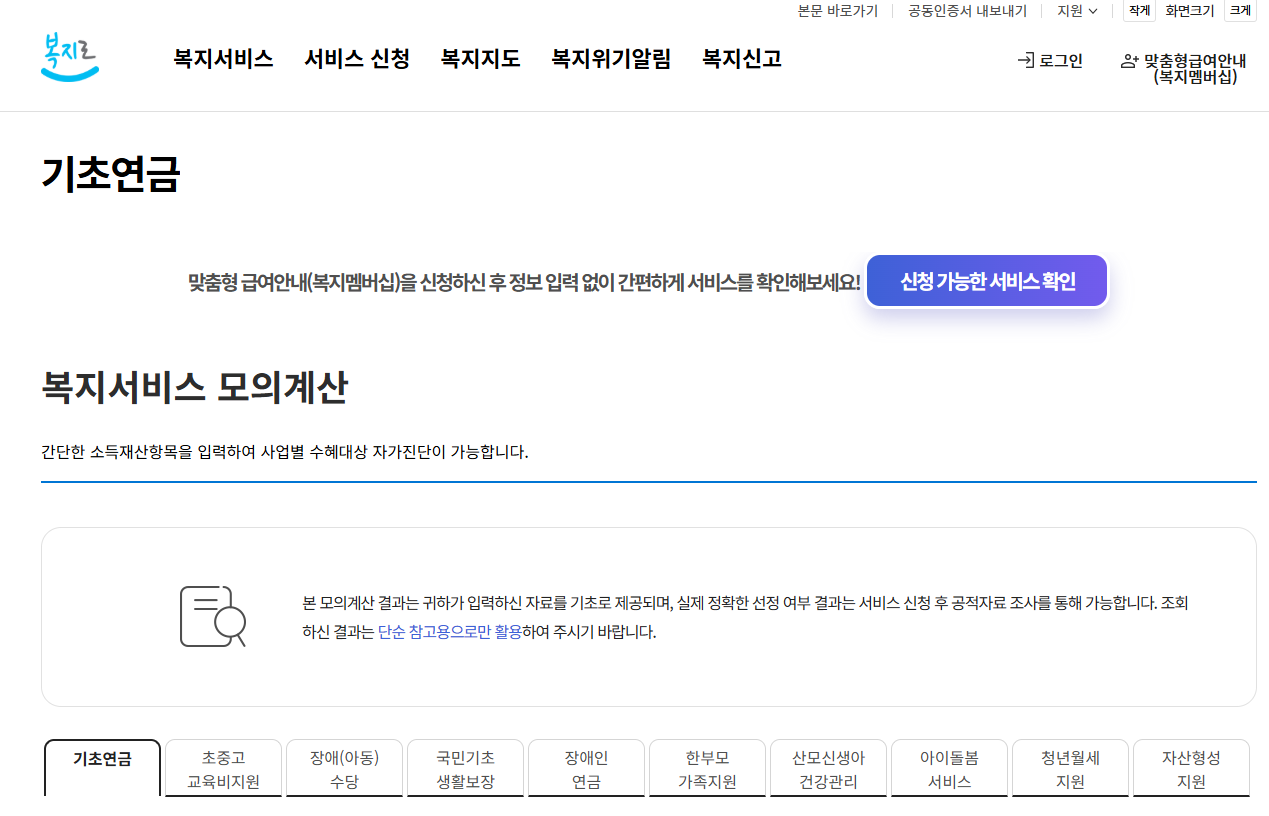Viewport: 1269px width, 816px height.
Task: Expand the 지원 dropdown menu
Action: 1076,11
